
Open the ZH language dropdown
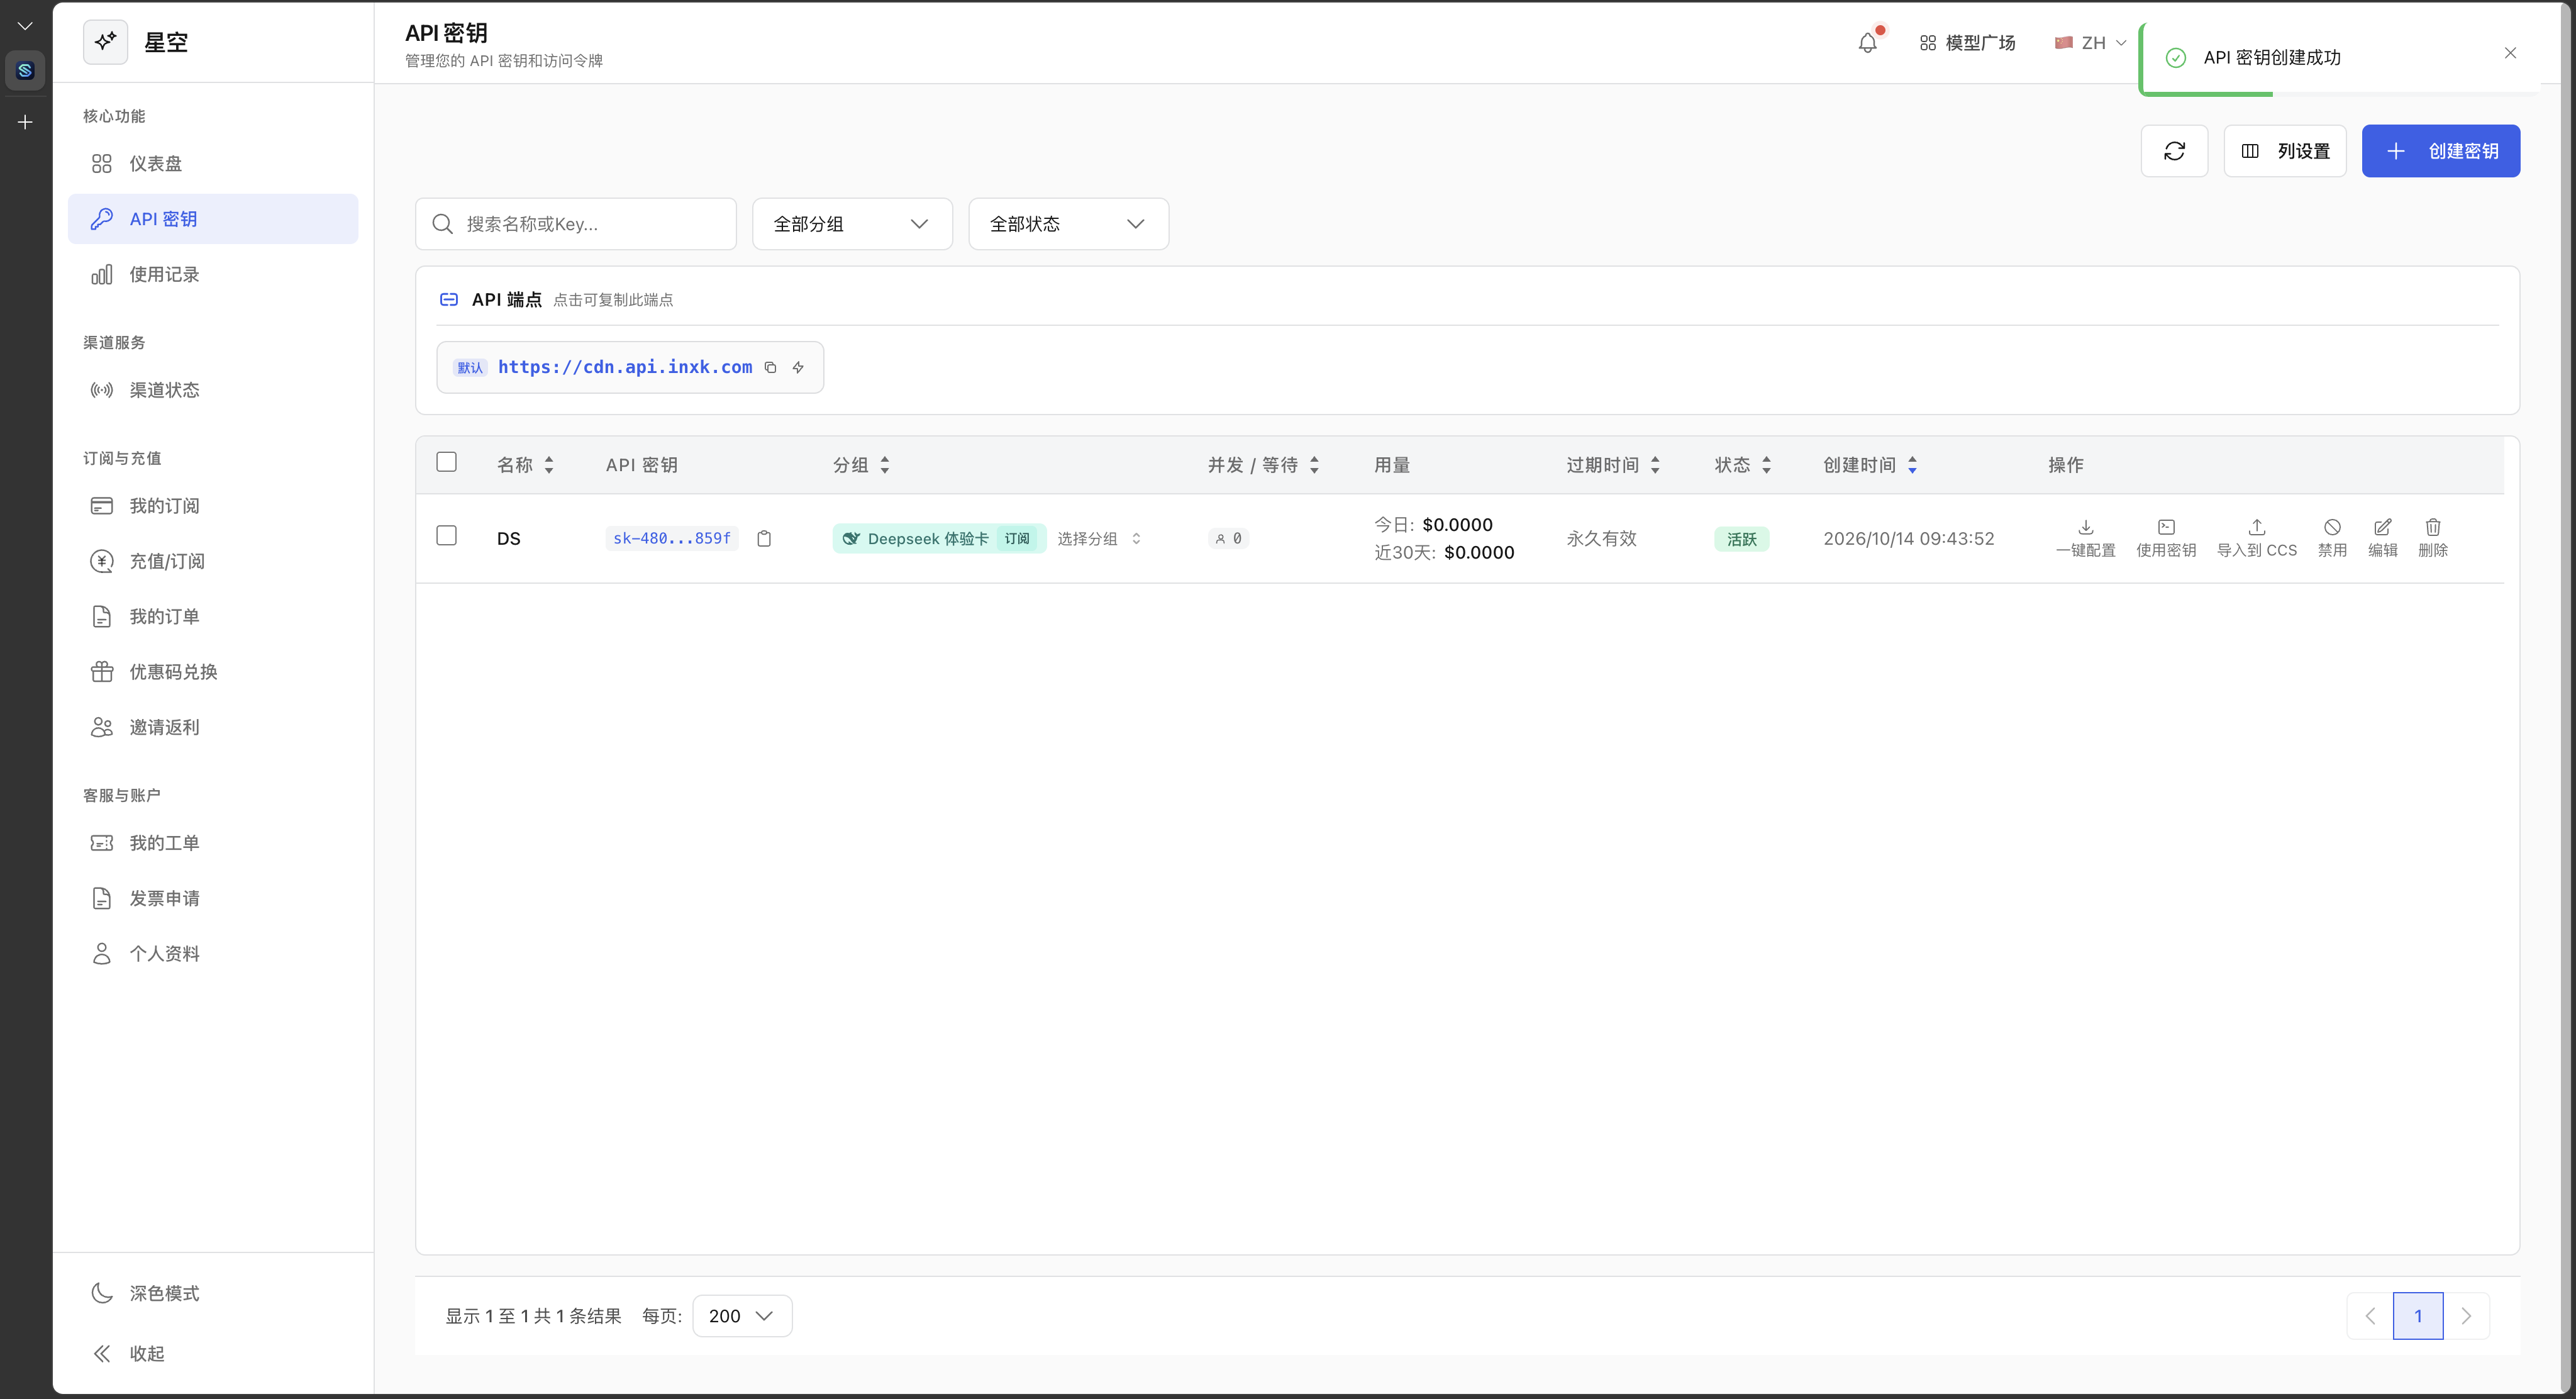(x=2090, y=43)
